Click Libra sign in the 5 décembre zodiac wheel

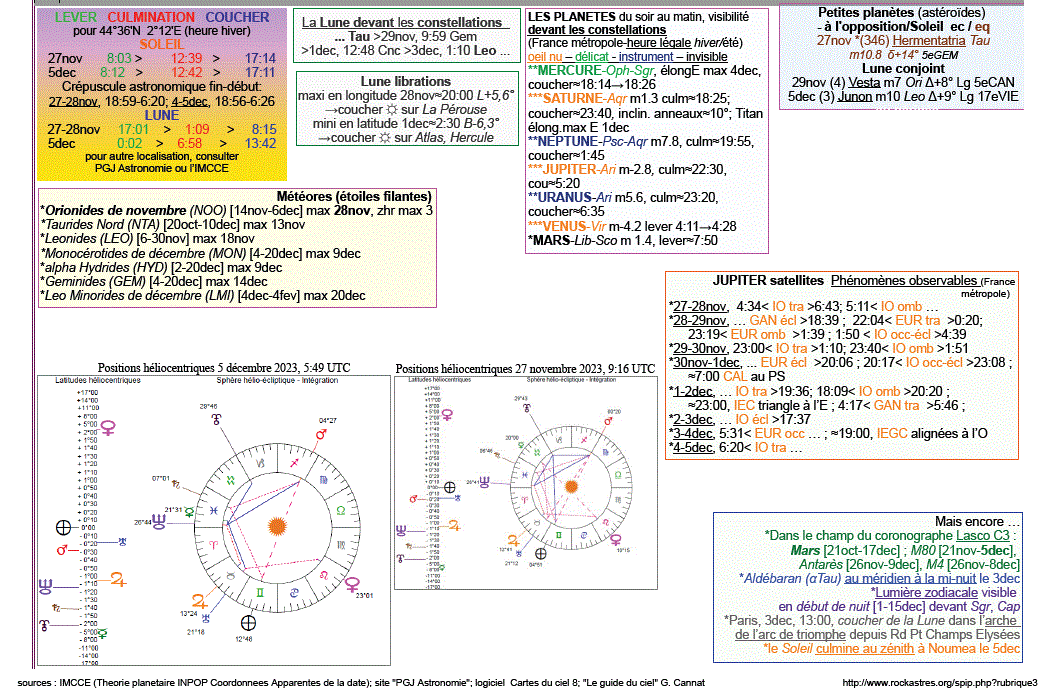(x=341, y=511)
